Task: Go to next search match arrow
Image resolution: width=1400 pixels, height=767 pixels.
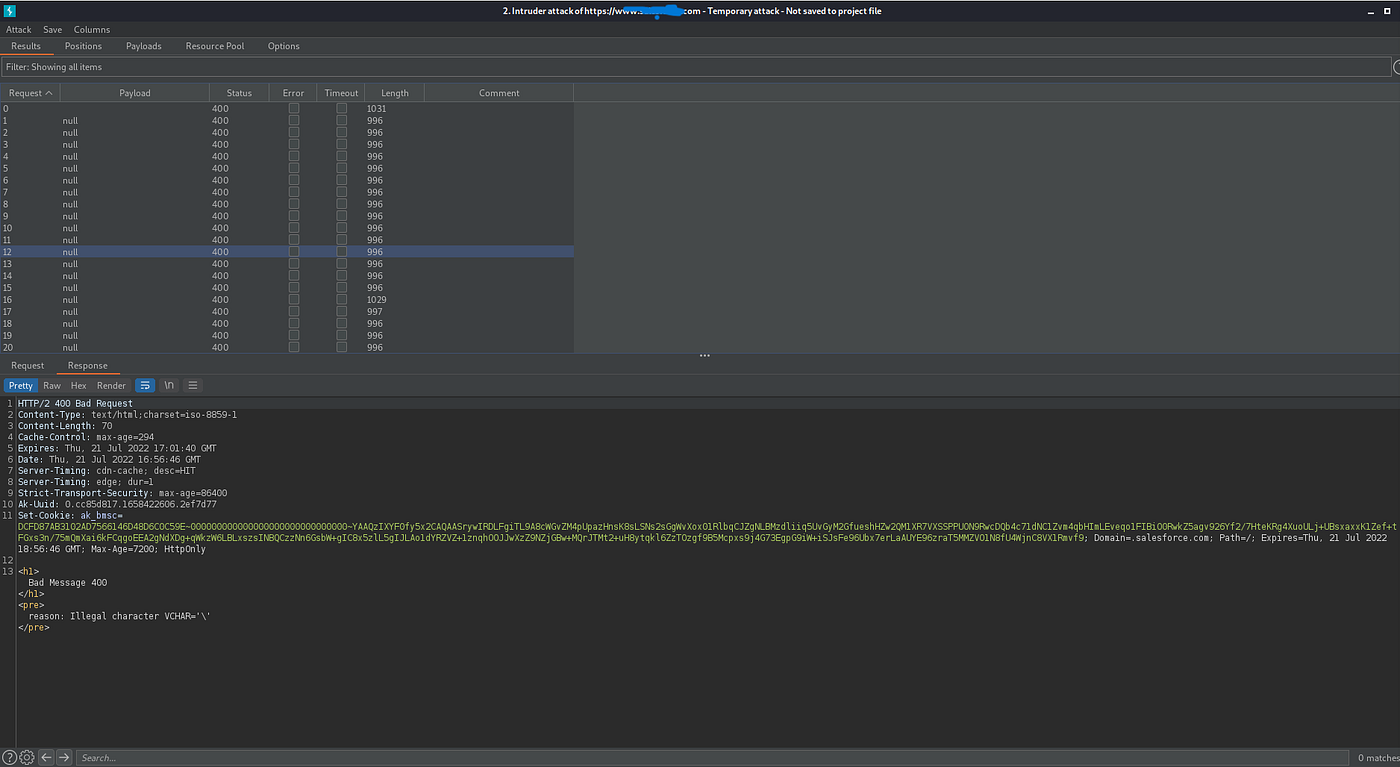Action: coord(64,758)
